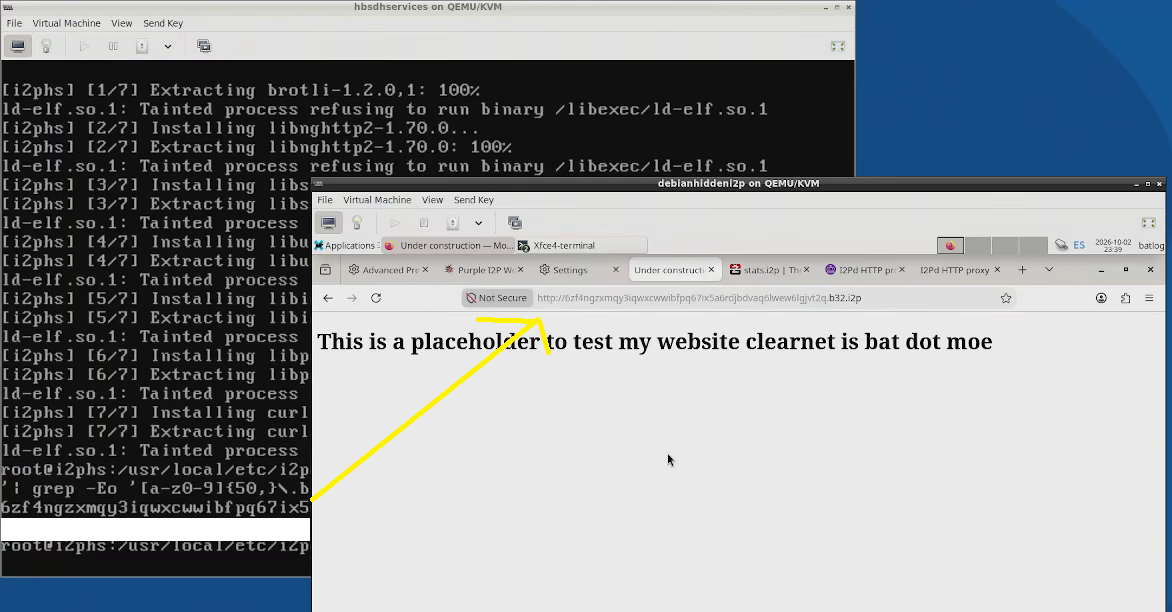Open a new Firefox tab
The image size is (1172, 612).
point(1023,270)
